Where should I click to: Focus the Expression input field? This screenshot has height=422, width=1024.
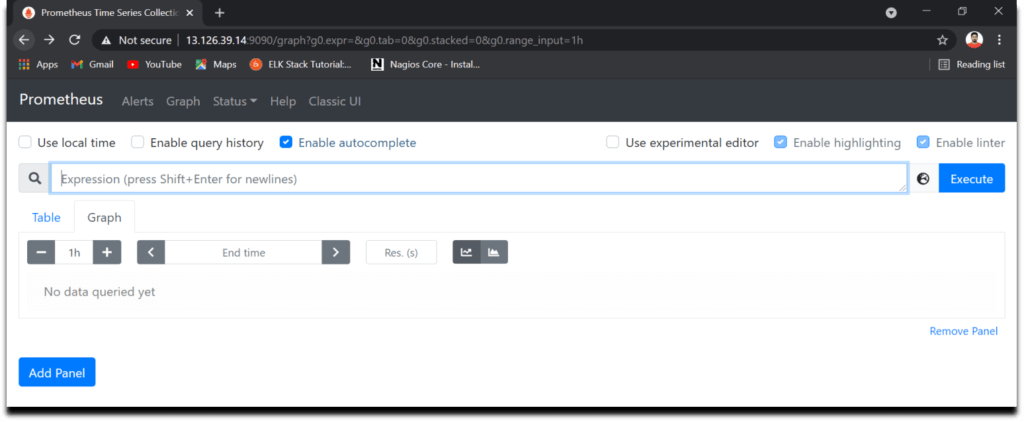coord(479,178)
